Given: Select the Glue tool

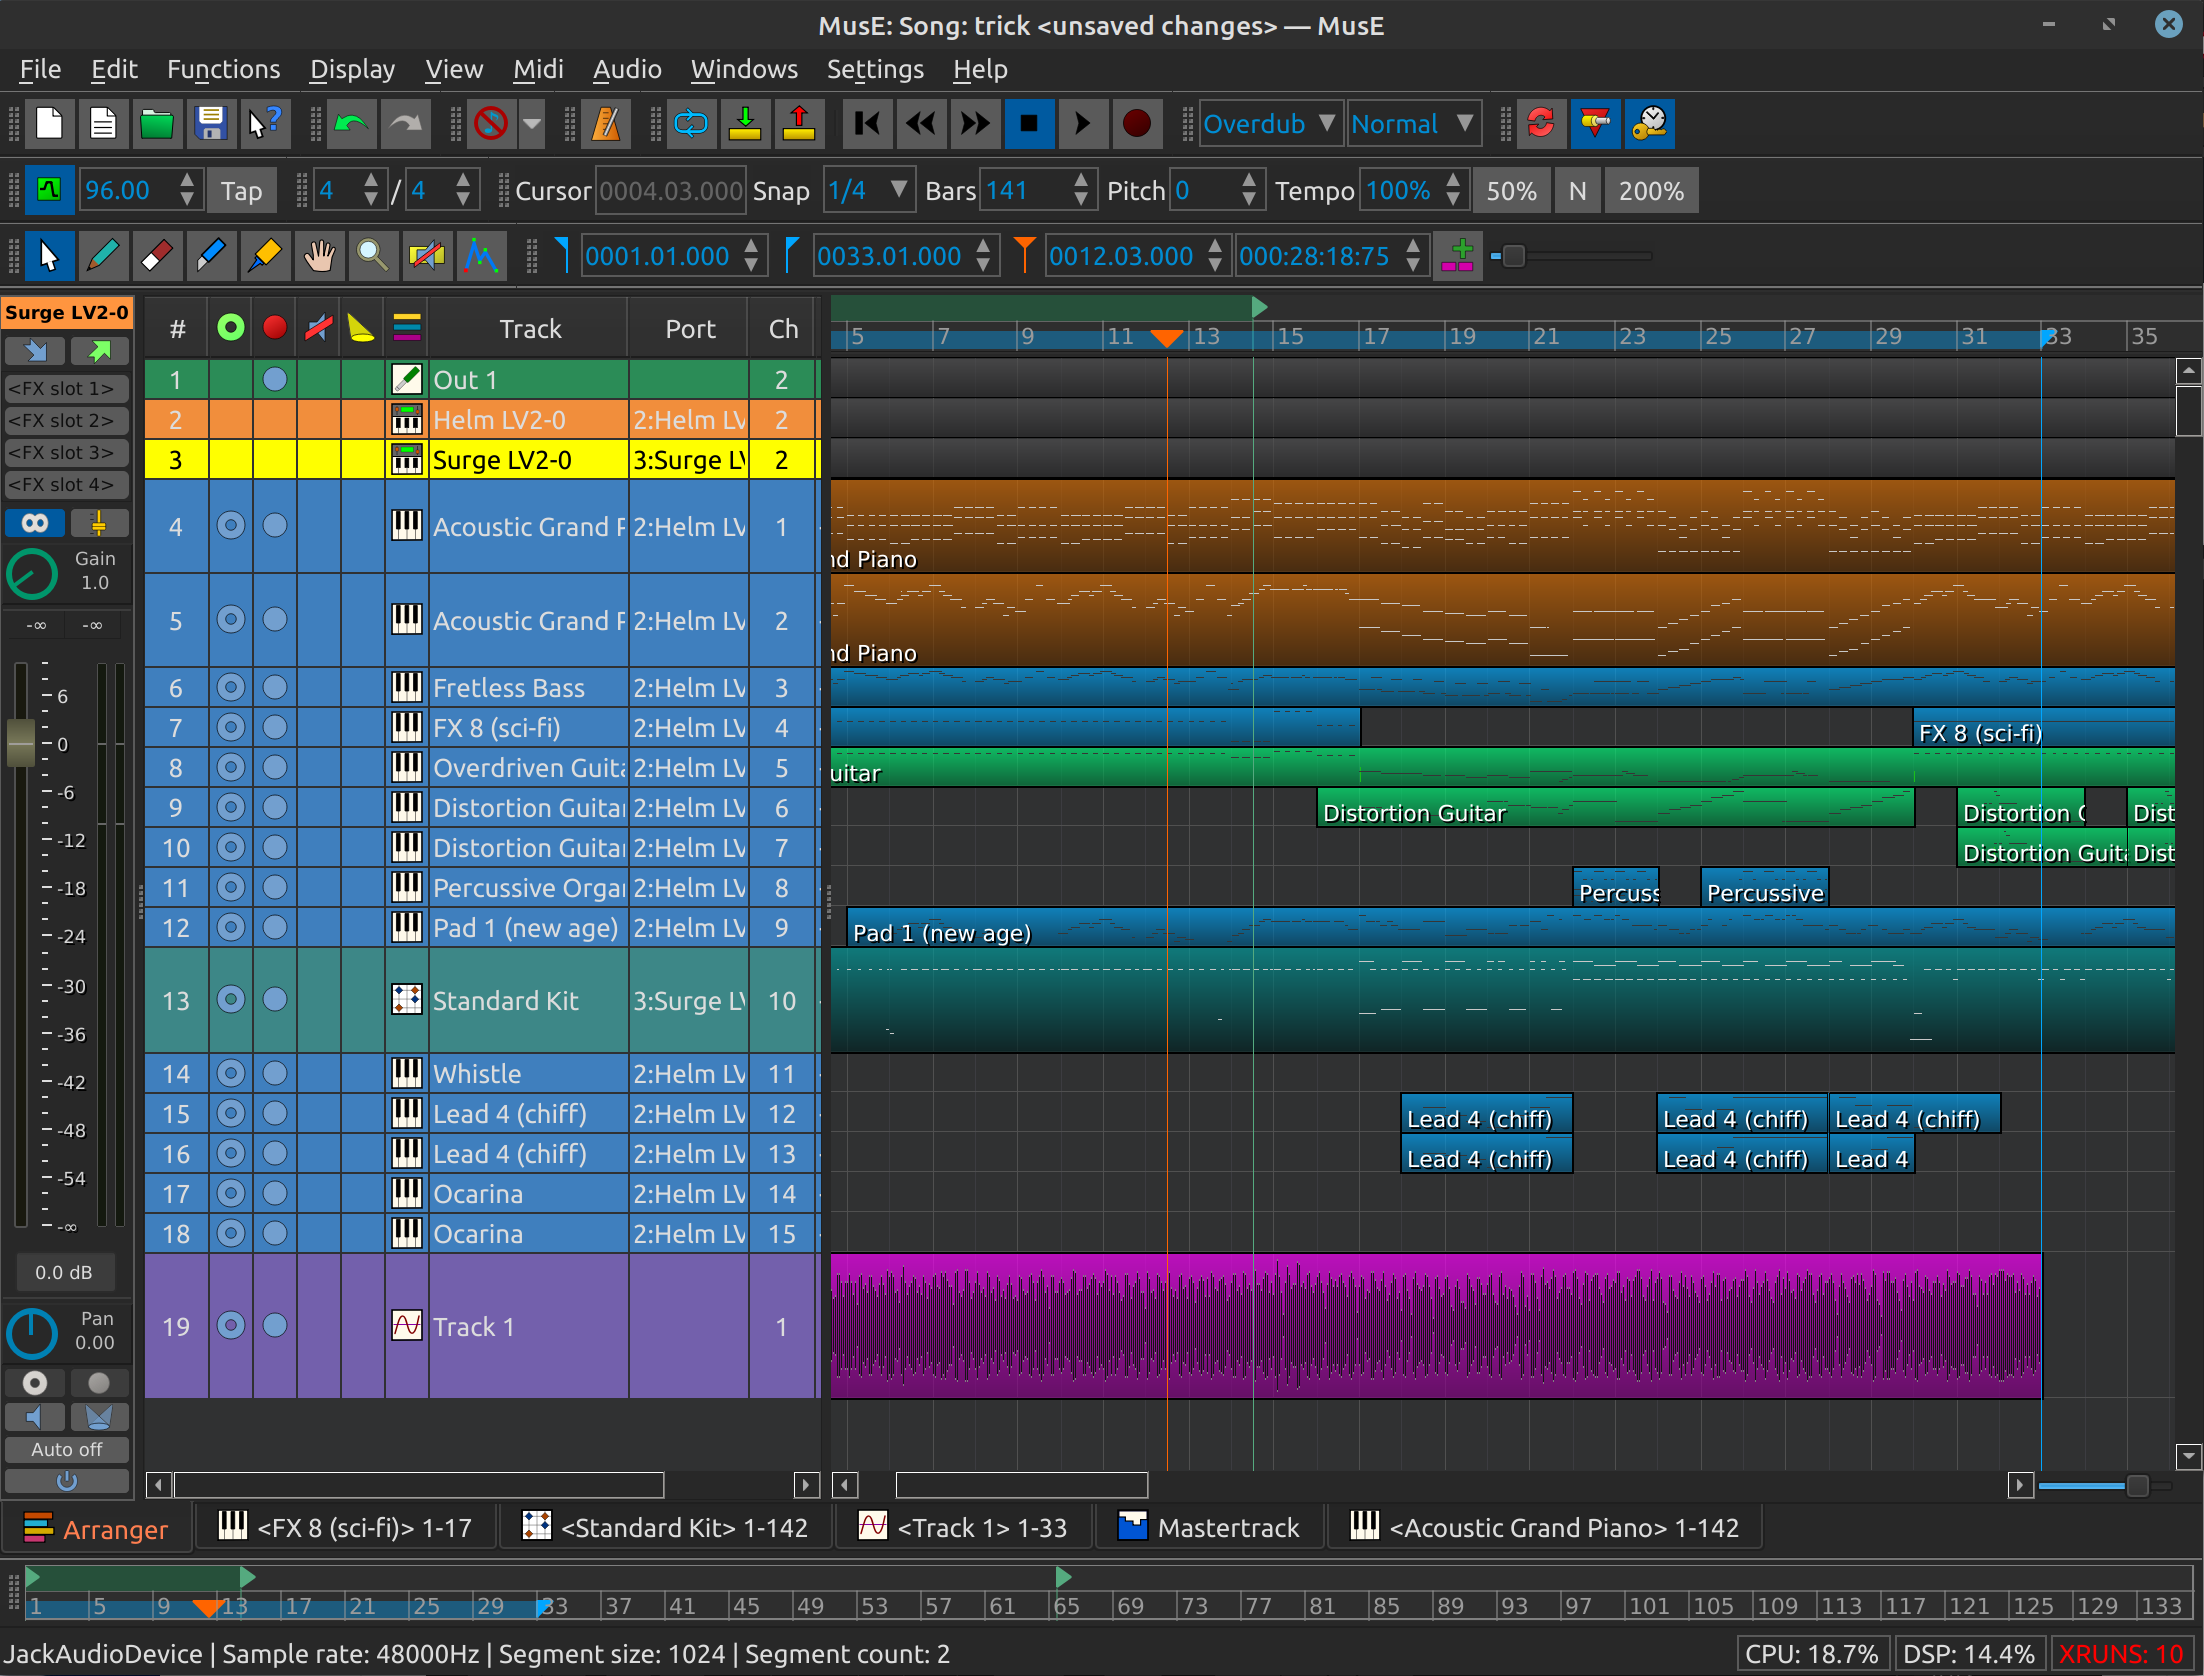Looking at the screenshot, I should (264, 257).
